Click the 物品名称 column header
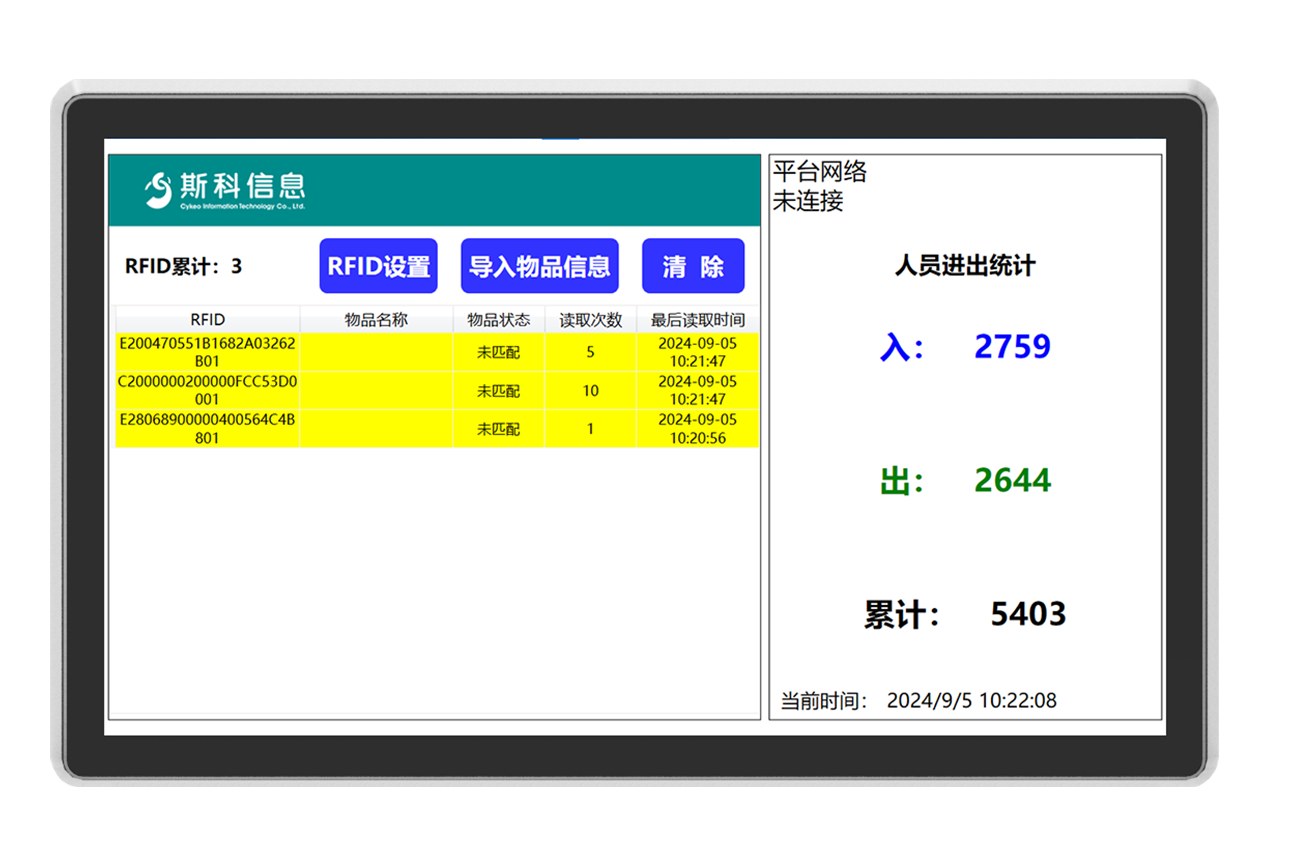 tap(376, 319)
